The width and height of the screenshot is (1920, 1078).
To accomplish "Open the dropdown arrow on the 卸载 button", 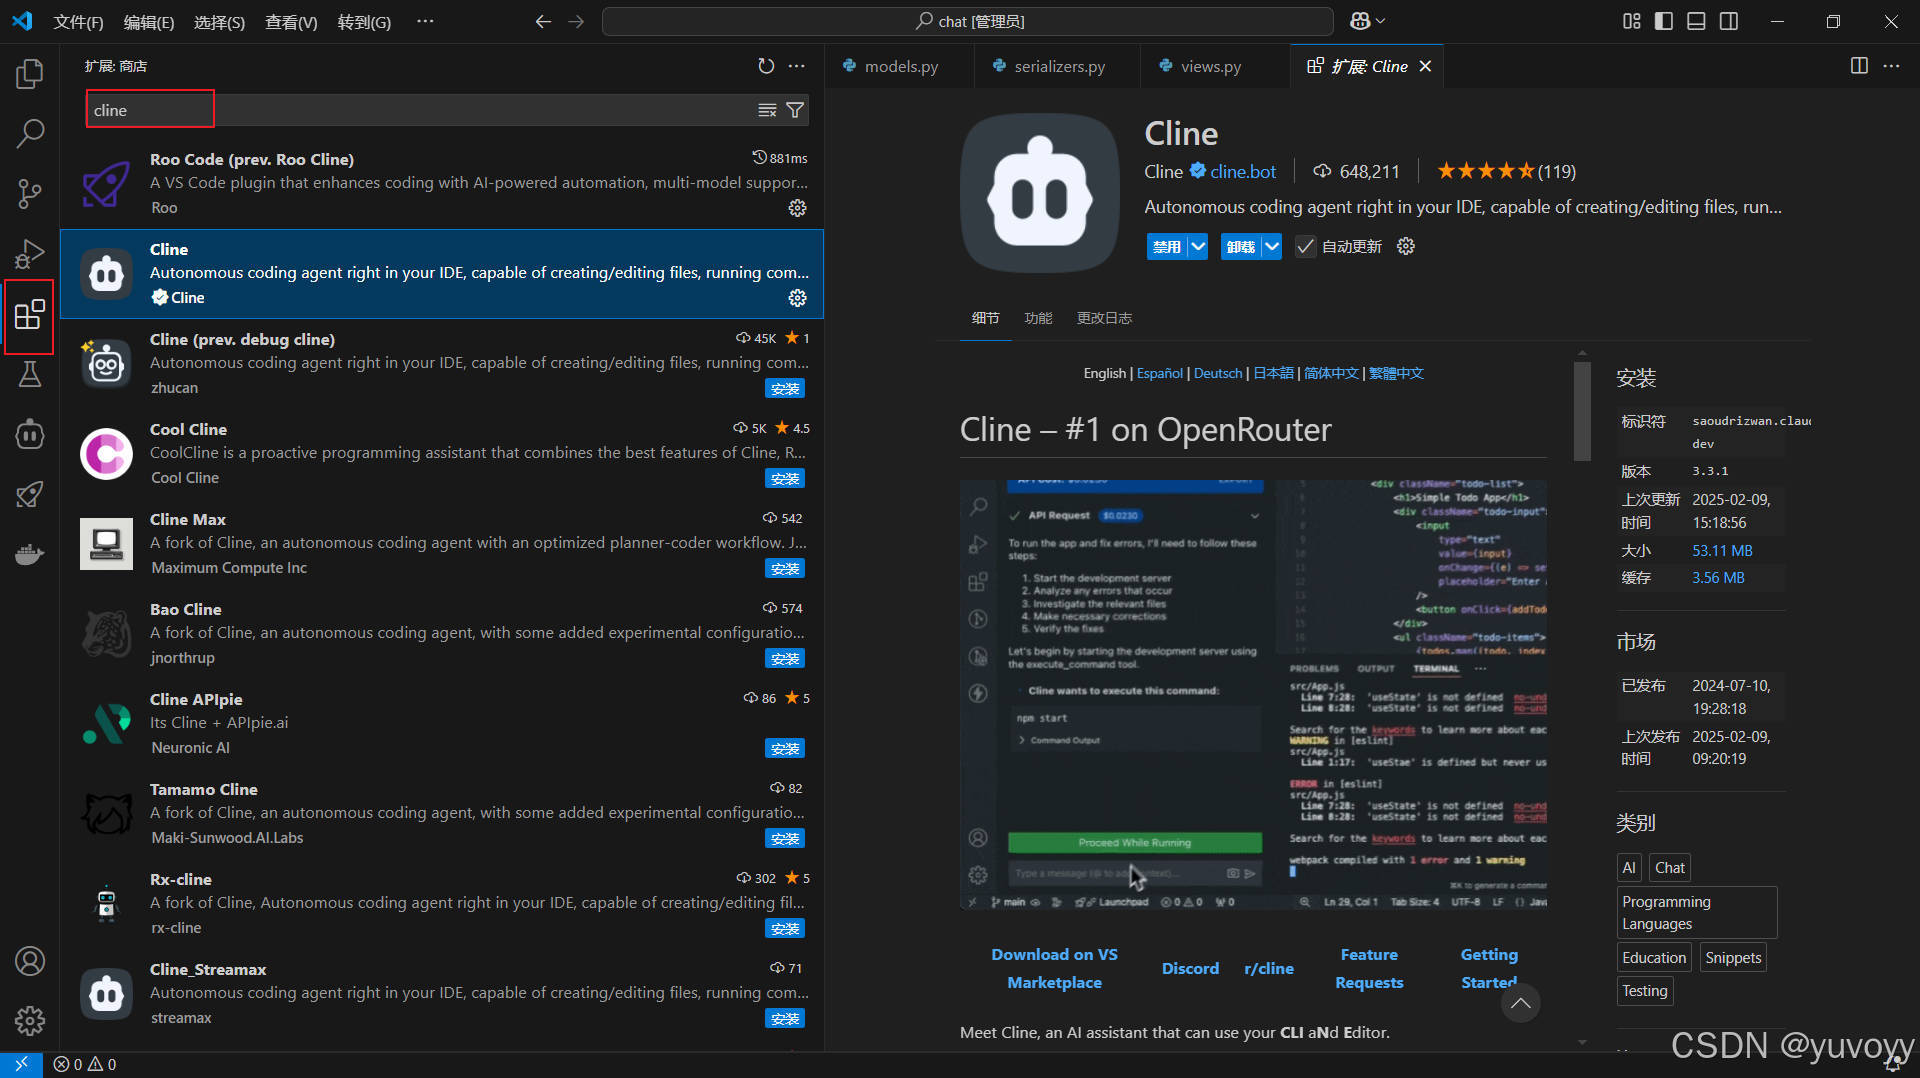I will click(1270, 246).
